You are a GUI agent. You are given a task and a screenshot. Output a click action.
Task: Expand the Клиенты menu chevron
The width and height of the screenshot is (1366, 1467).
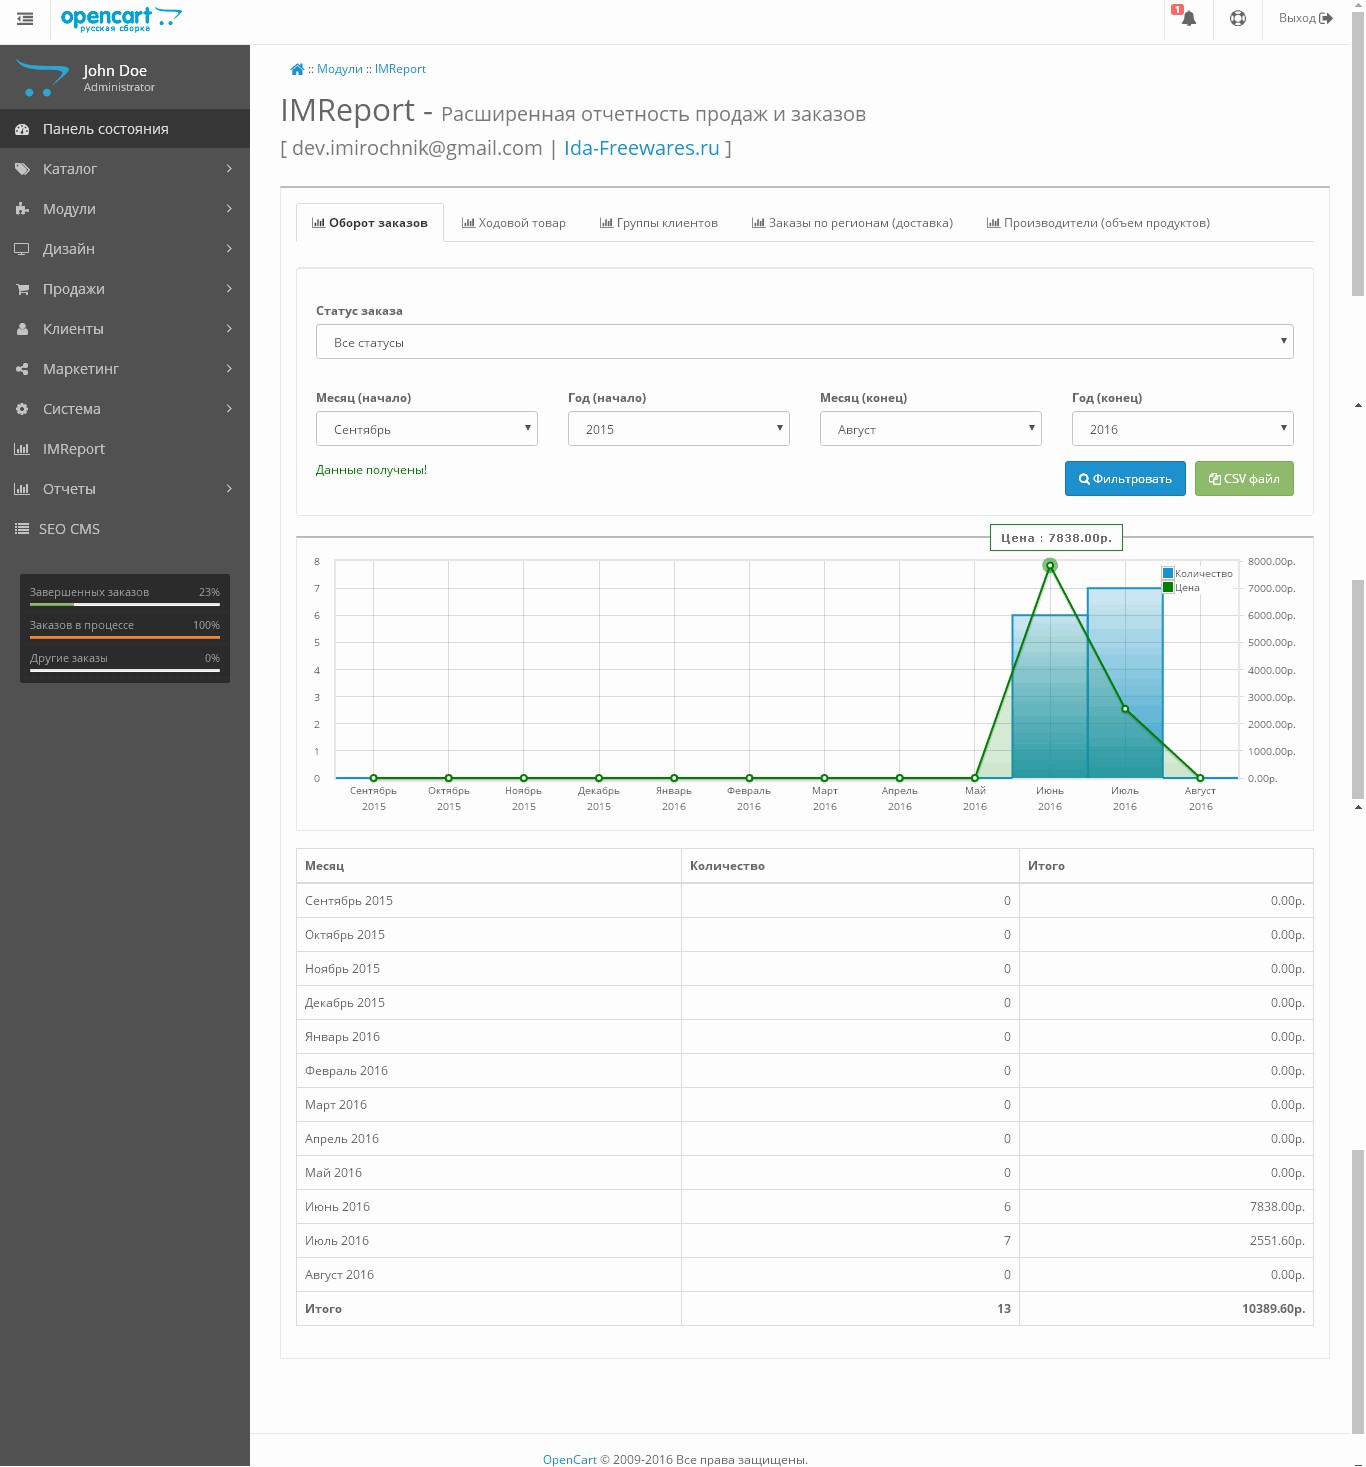(x=229, y=329)
